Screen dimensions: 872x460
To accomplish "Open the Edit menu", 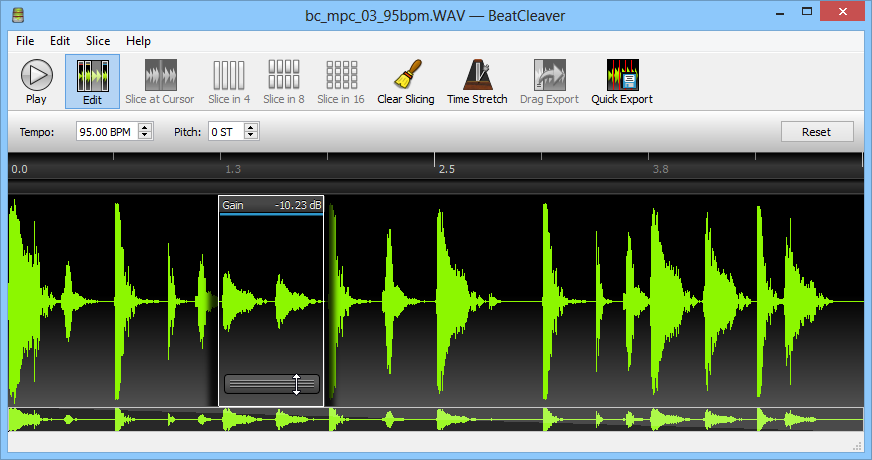I will point(60,41).
